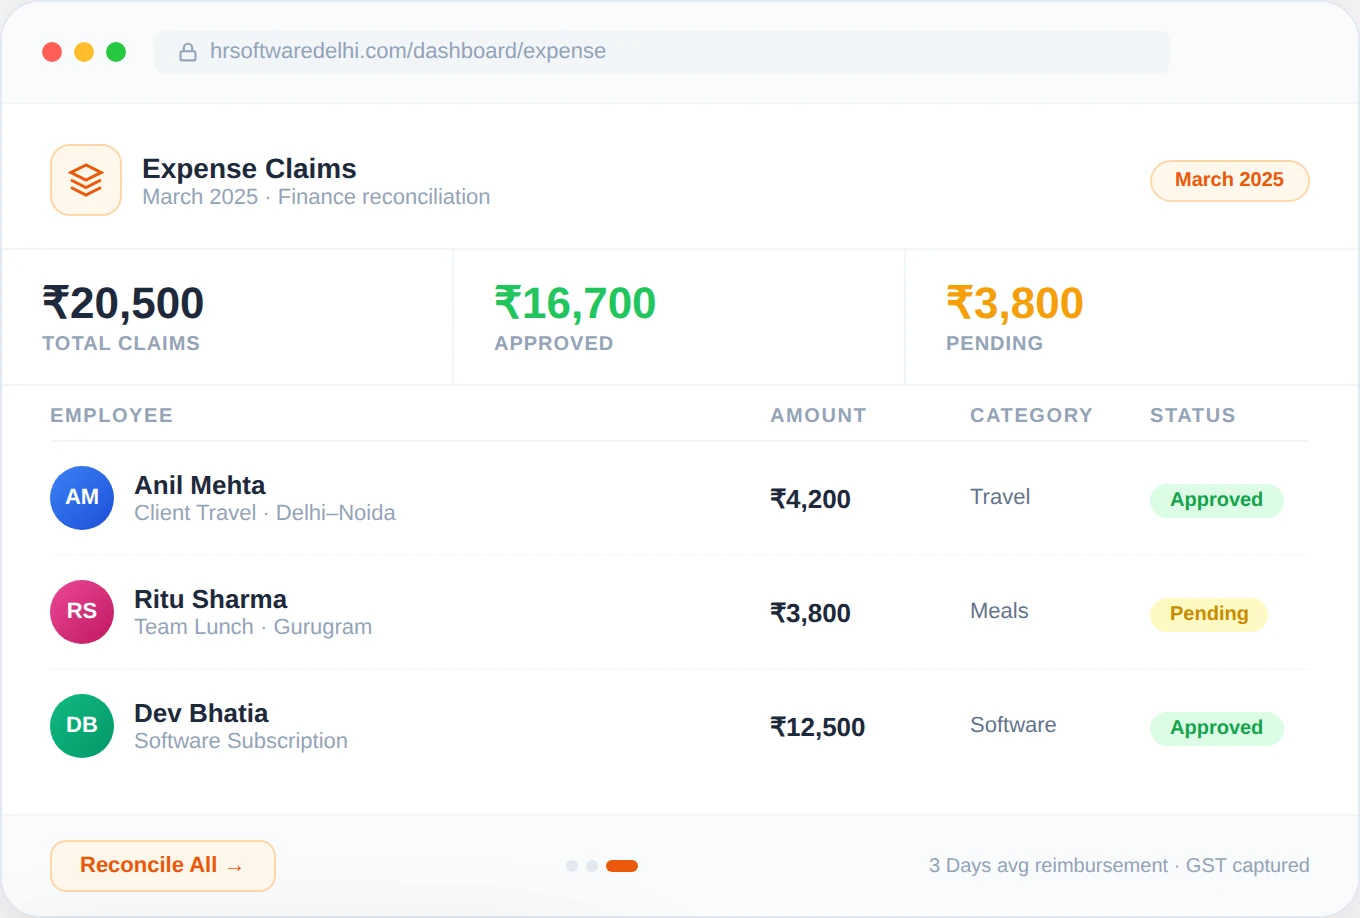Select Ritu Sharma's RS avatar badge
This screenshot has height=918, width=1360.
(x=81, y=611)
